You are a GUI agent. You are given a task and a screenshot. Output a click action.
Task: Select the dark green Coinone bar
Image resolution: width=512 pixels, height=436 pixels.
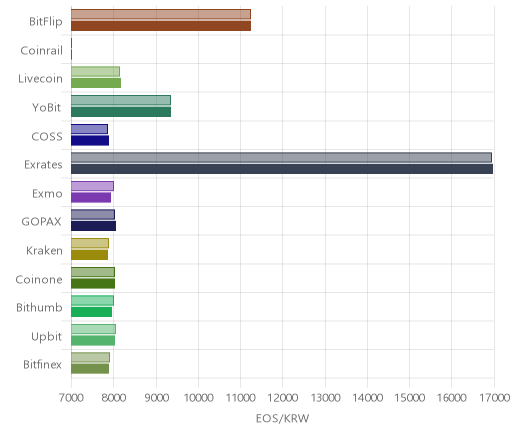click(93, 284)
